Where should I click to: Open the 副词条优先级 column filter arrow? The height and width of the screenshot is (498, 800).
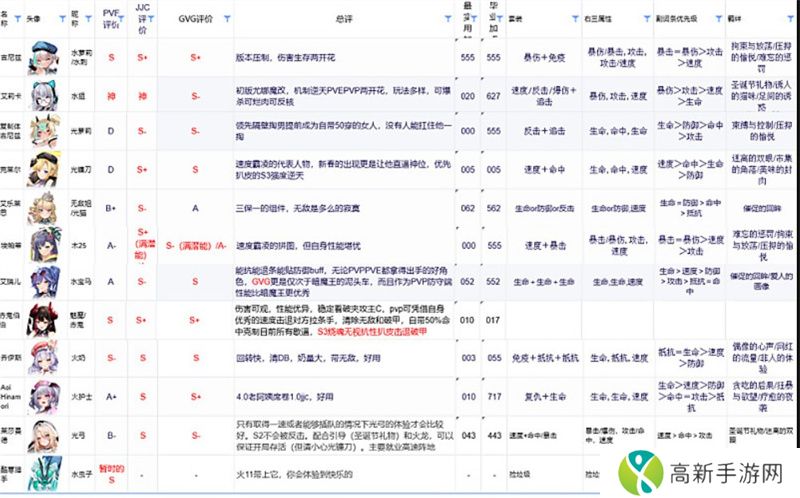[x=718, y=19]
